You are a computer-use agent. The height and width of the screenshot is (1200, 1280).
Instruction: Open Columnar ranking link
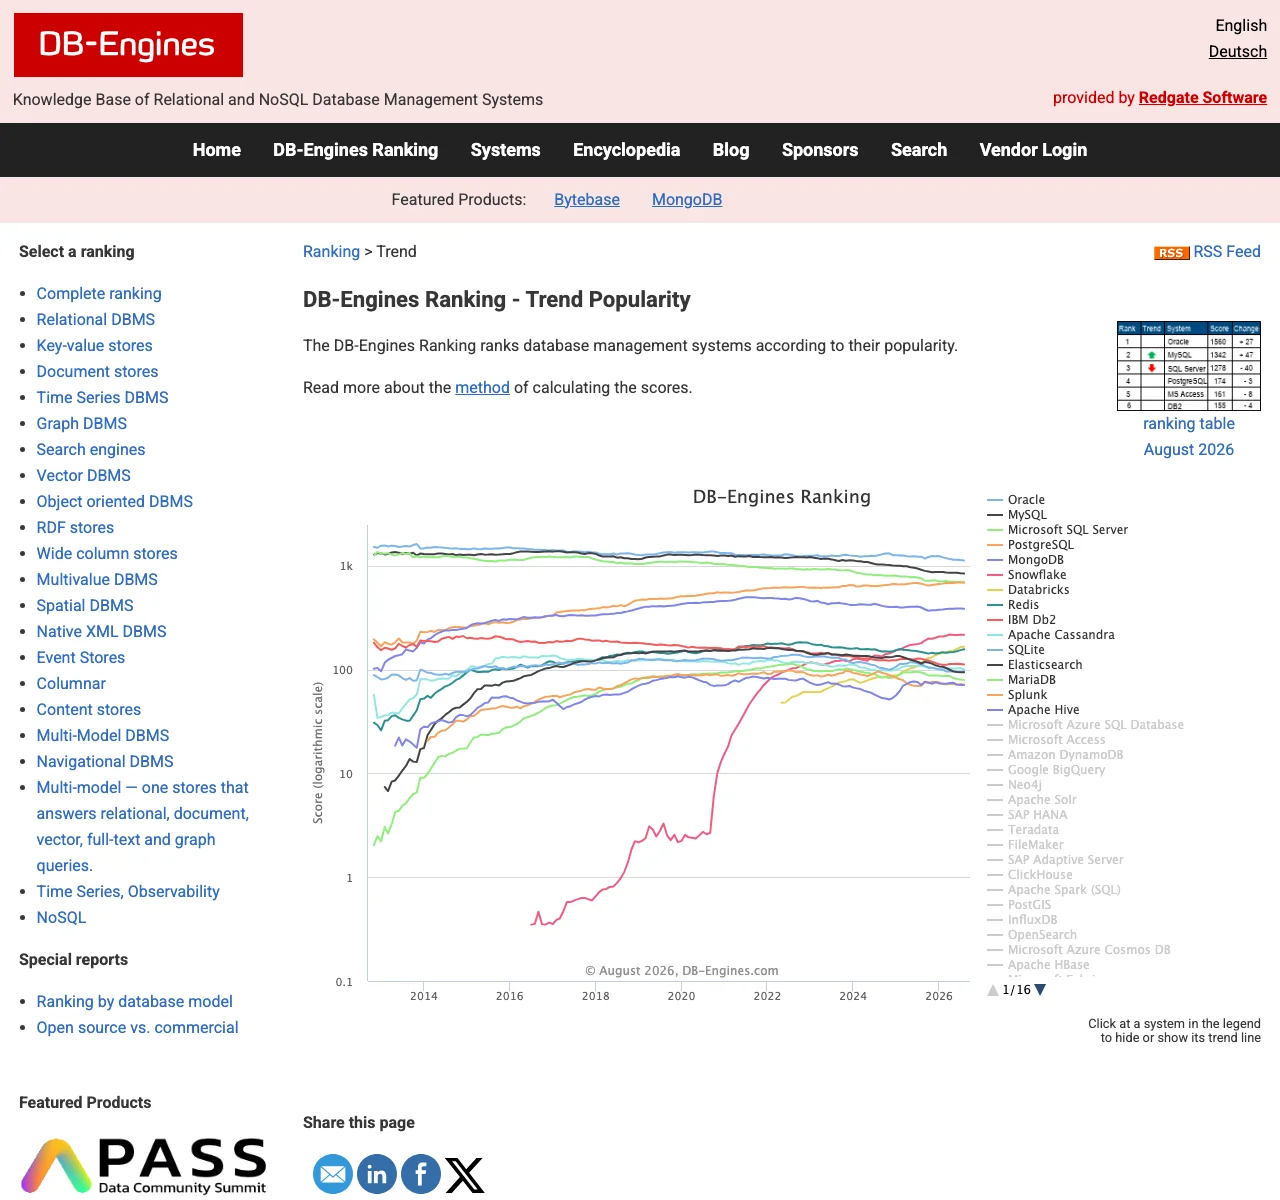pyautogui.click(x=71, y=684)
